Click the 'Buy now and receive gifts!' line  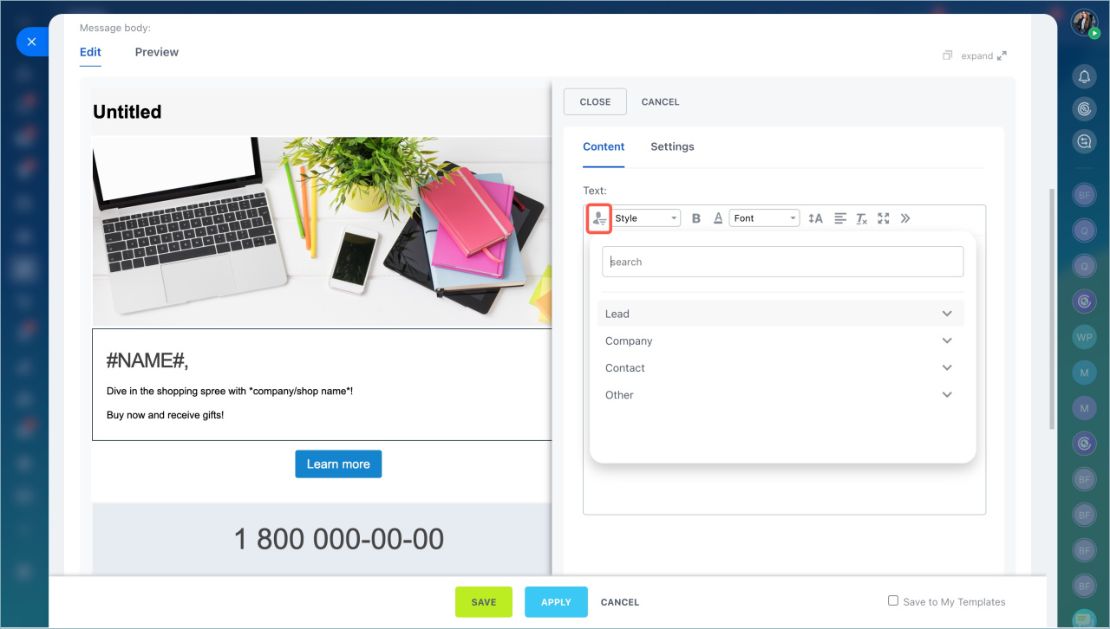[x=165, y=415]
